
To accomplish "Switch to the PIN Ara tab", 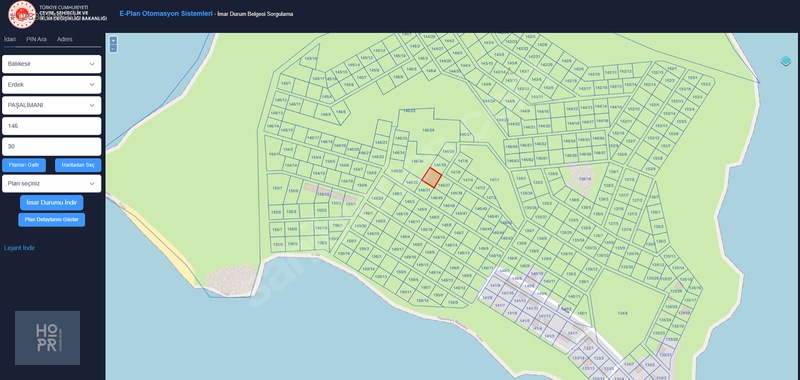I will (36, 39).
